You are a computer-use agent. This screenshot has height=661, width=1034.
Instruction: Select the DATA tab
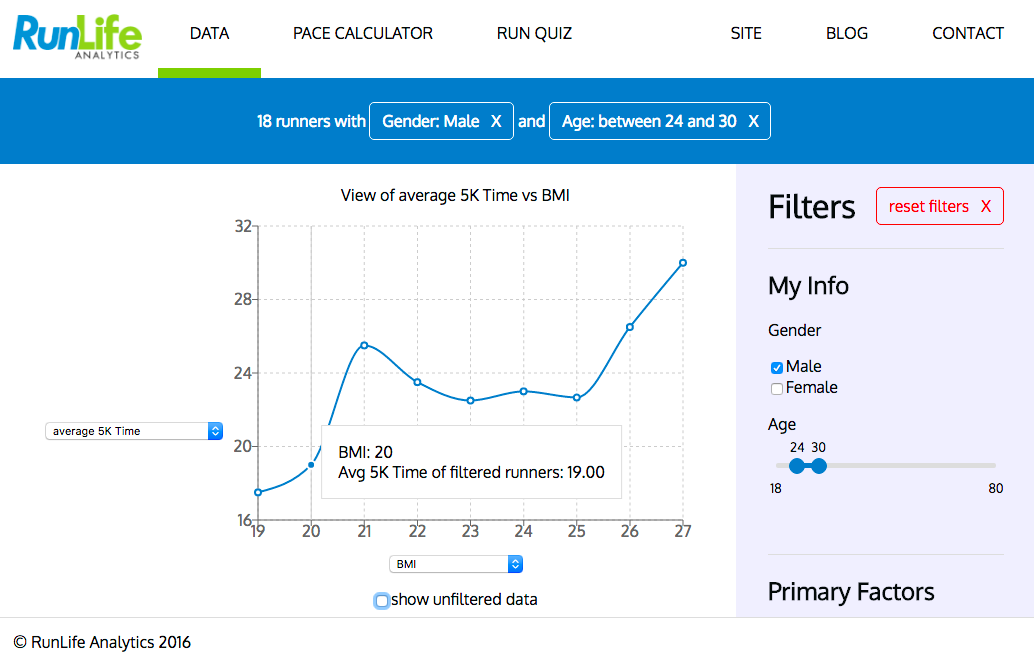point(209,34)
